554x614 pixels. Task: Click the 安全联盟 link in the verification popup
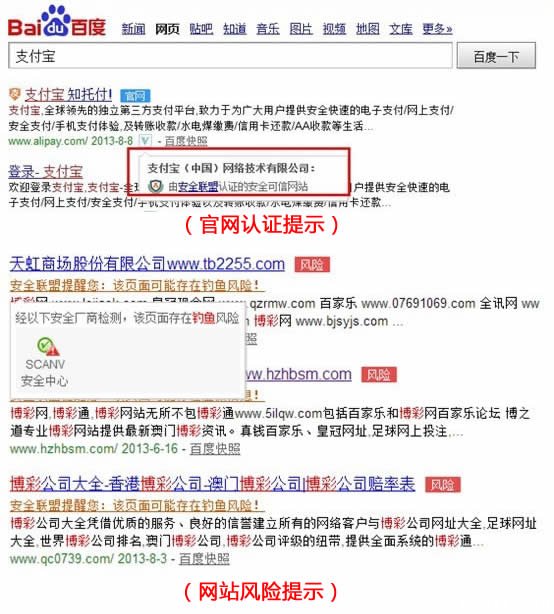click(x=198, y=186)
